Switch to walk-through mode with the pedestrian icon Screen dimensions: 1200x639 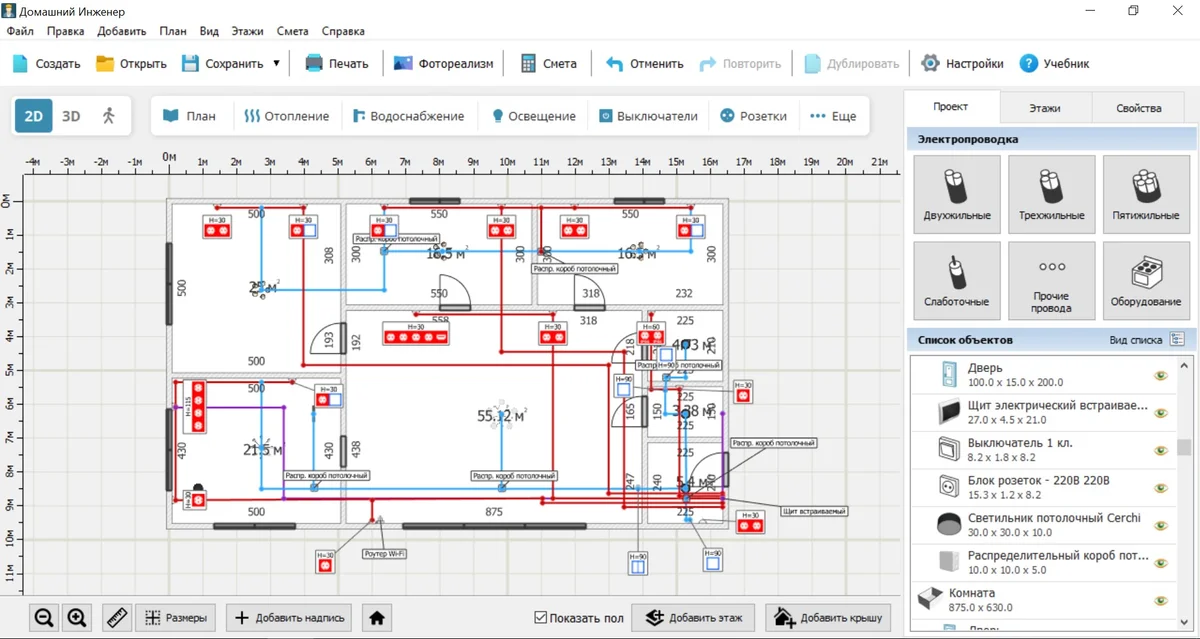tap(109, 116)
